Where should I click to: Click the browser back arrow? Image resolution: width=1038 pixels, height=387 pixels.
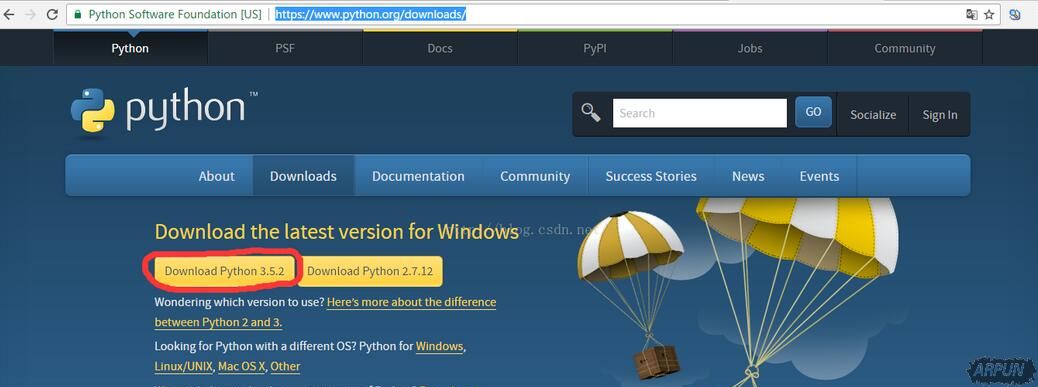8,14
